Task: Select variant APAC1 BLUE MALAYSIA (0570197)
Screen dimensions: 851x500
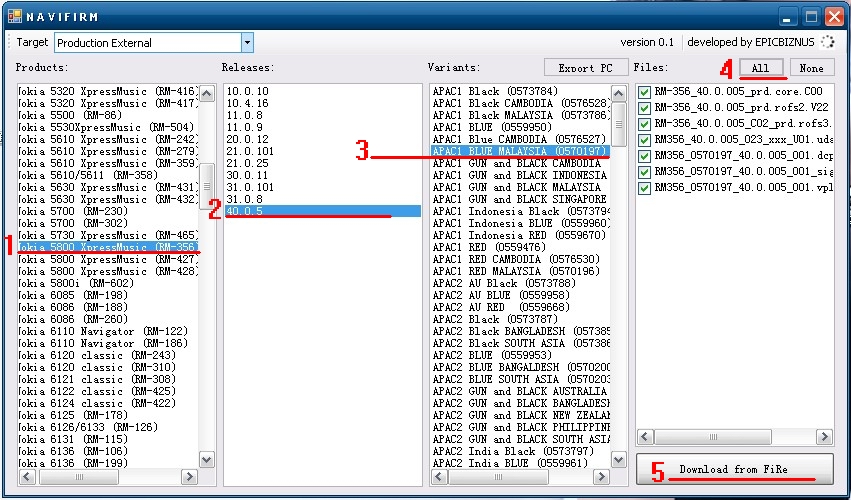Action: coord(521,151)
